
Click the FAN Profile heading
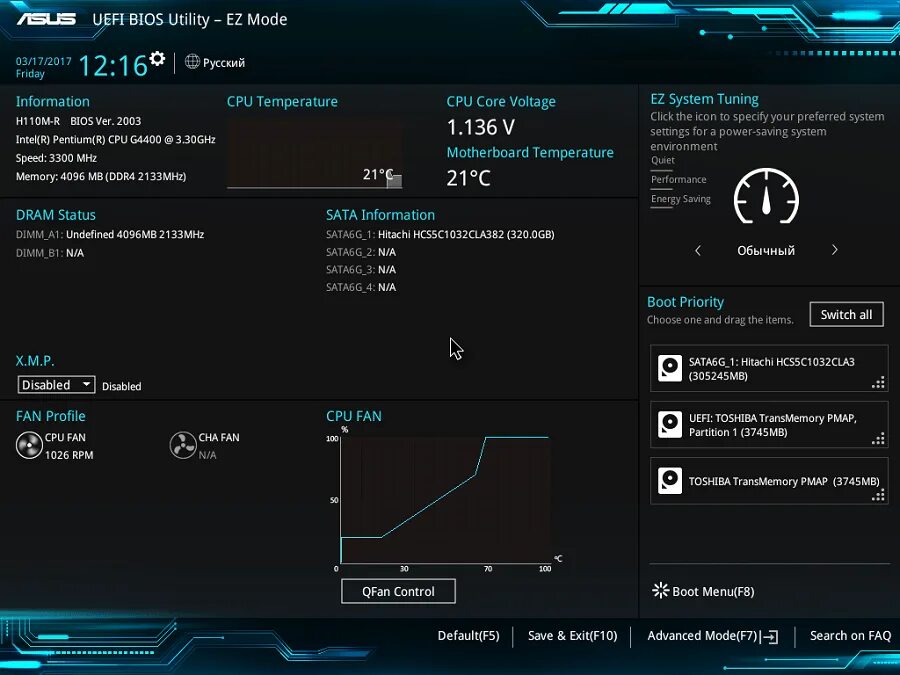point(51,416)
